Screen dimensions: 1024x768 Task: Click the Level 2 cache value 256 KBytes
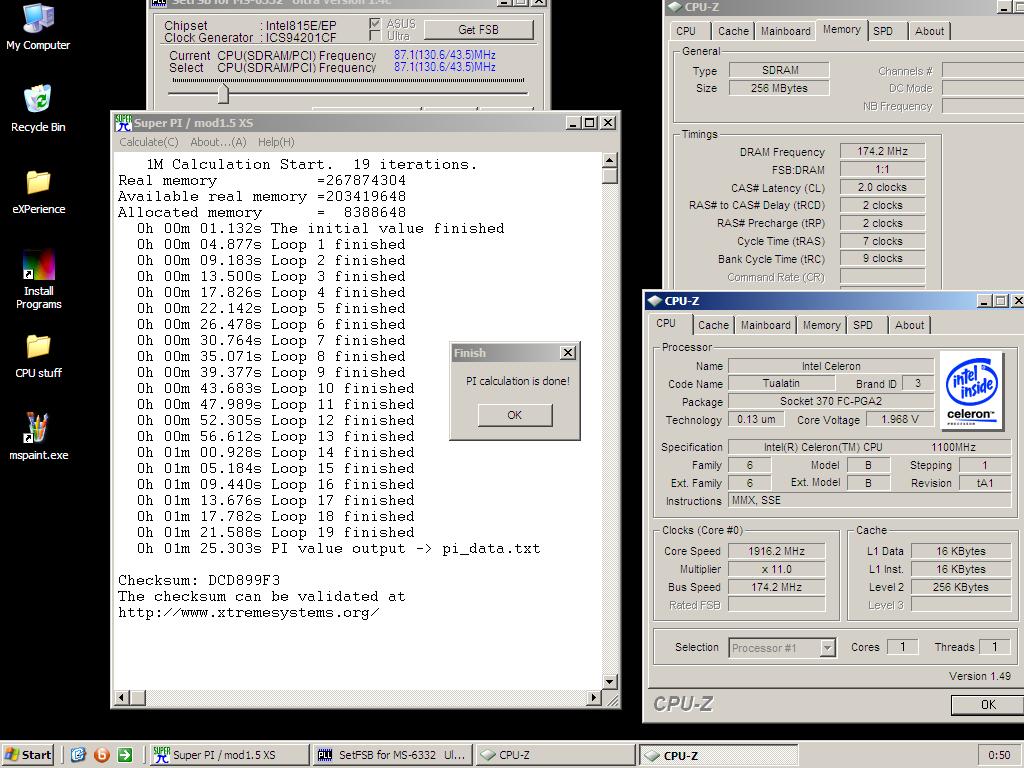click(960, 587)
